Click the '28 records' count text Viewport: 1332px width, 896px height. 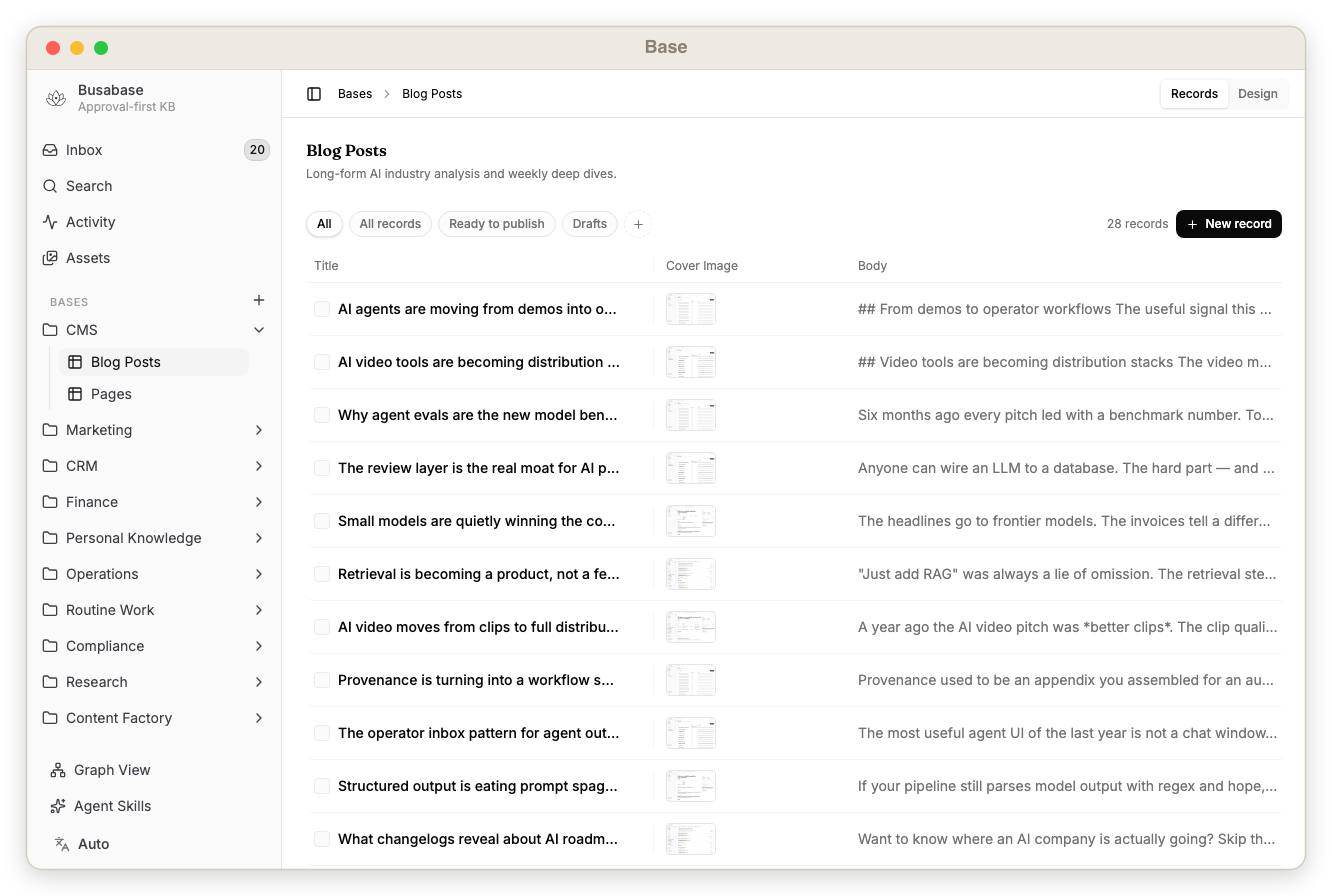[x=1137, y=224]
